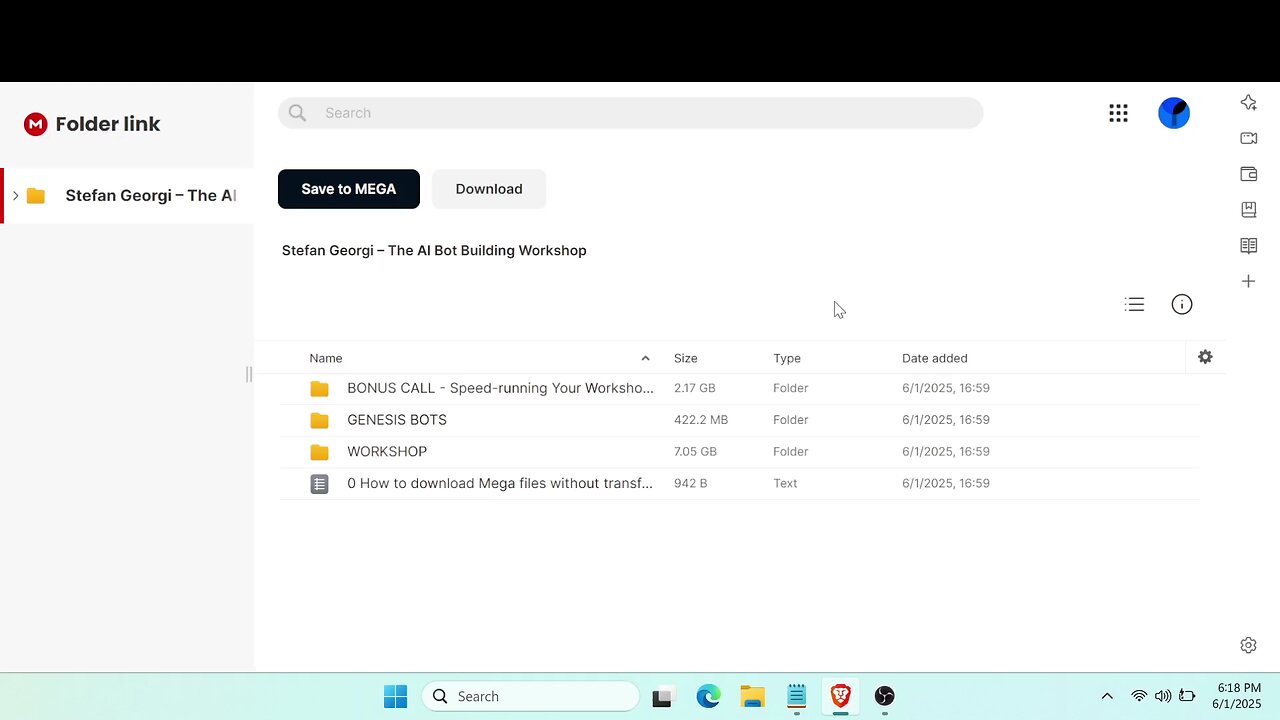Add new sidebar item plus icon
The width and height of the screenshot is (1280, 720).
click(x=1248, y=282)
